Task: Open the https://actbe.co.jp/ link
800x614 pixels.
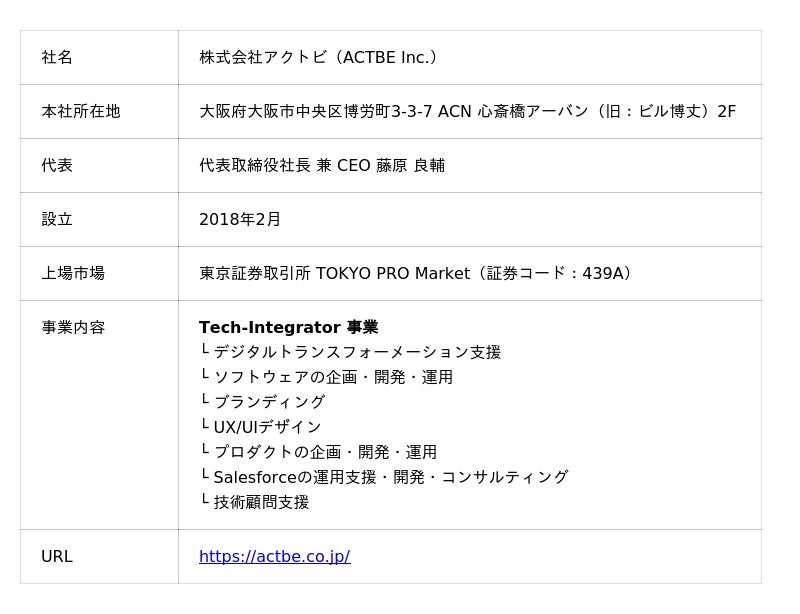Action: tap(274, 557)
